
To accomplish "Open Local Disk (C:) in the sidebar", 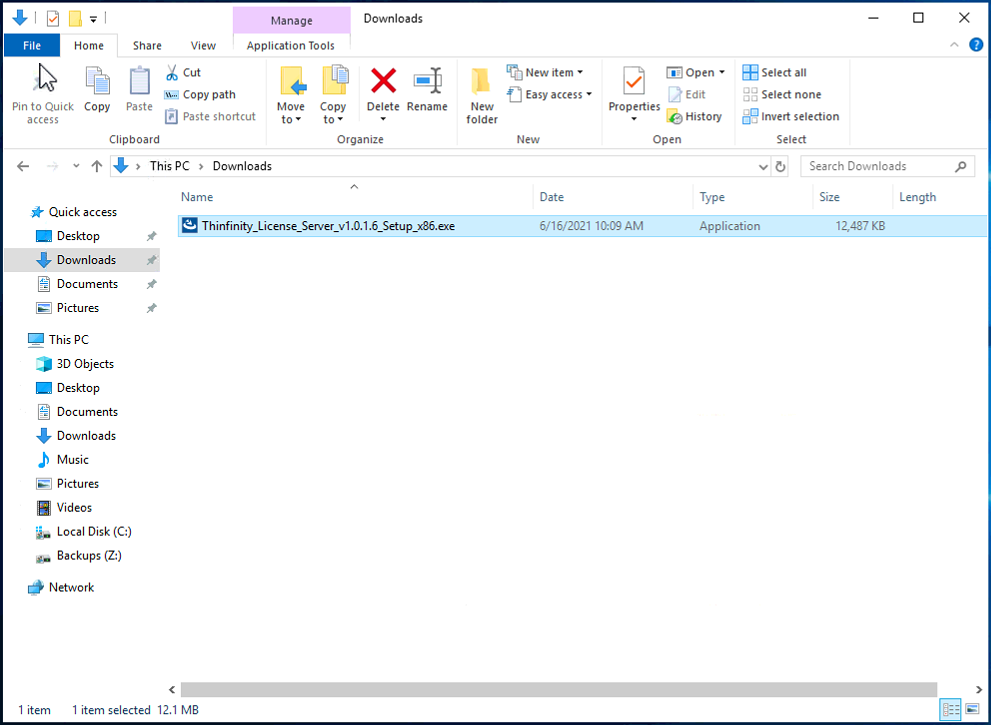I will click(92, 531).
